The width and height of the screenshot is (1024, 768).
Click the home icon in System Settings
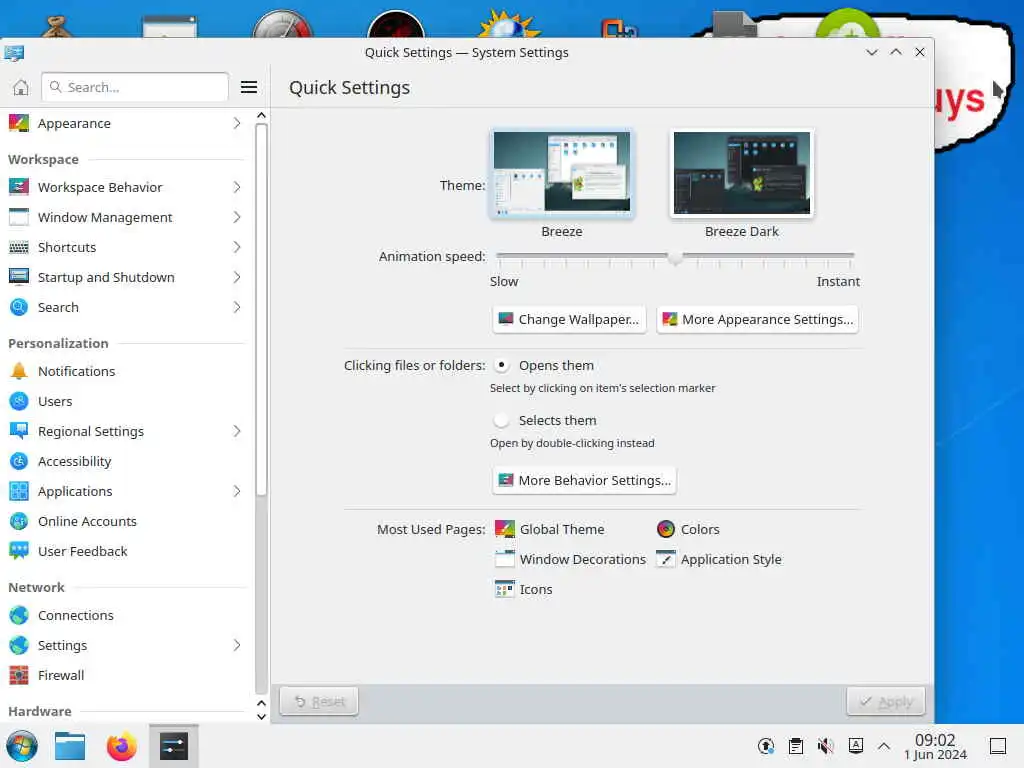[x=21, y=87]
